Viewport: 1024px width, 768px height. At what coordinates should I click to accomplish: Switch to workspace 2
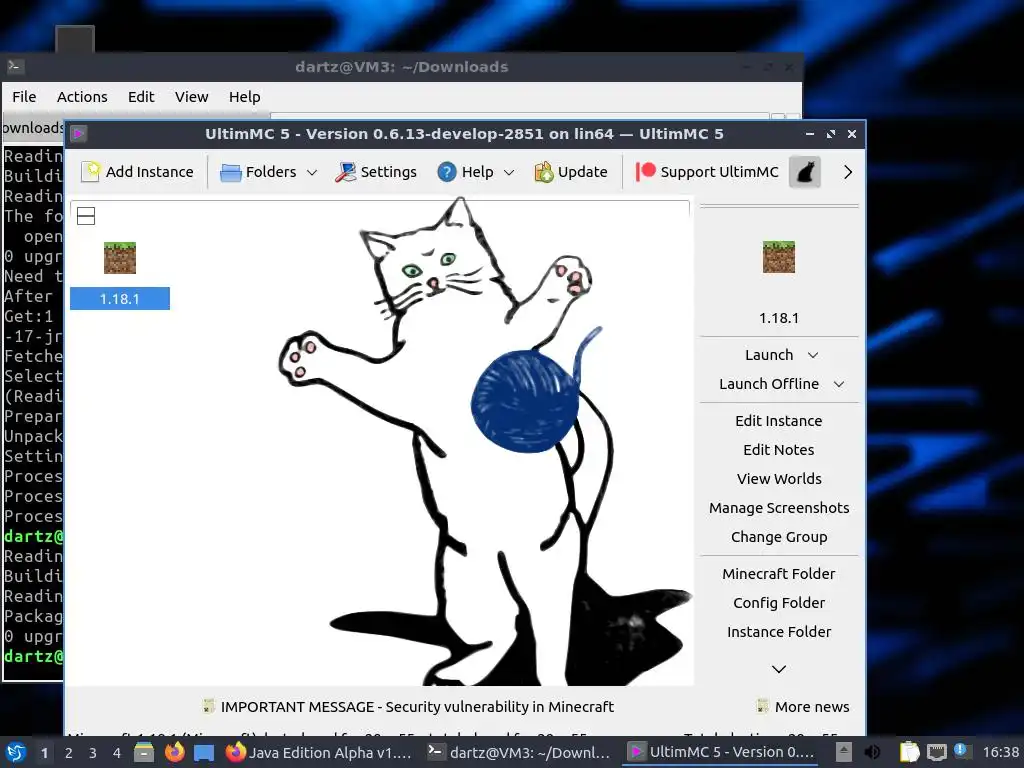coord(69,753)
